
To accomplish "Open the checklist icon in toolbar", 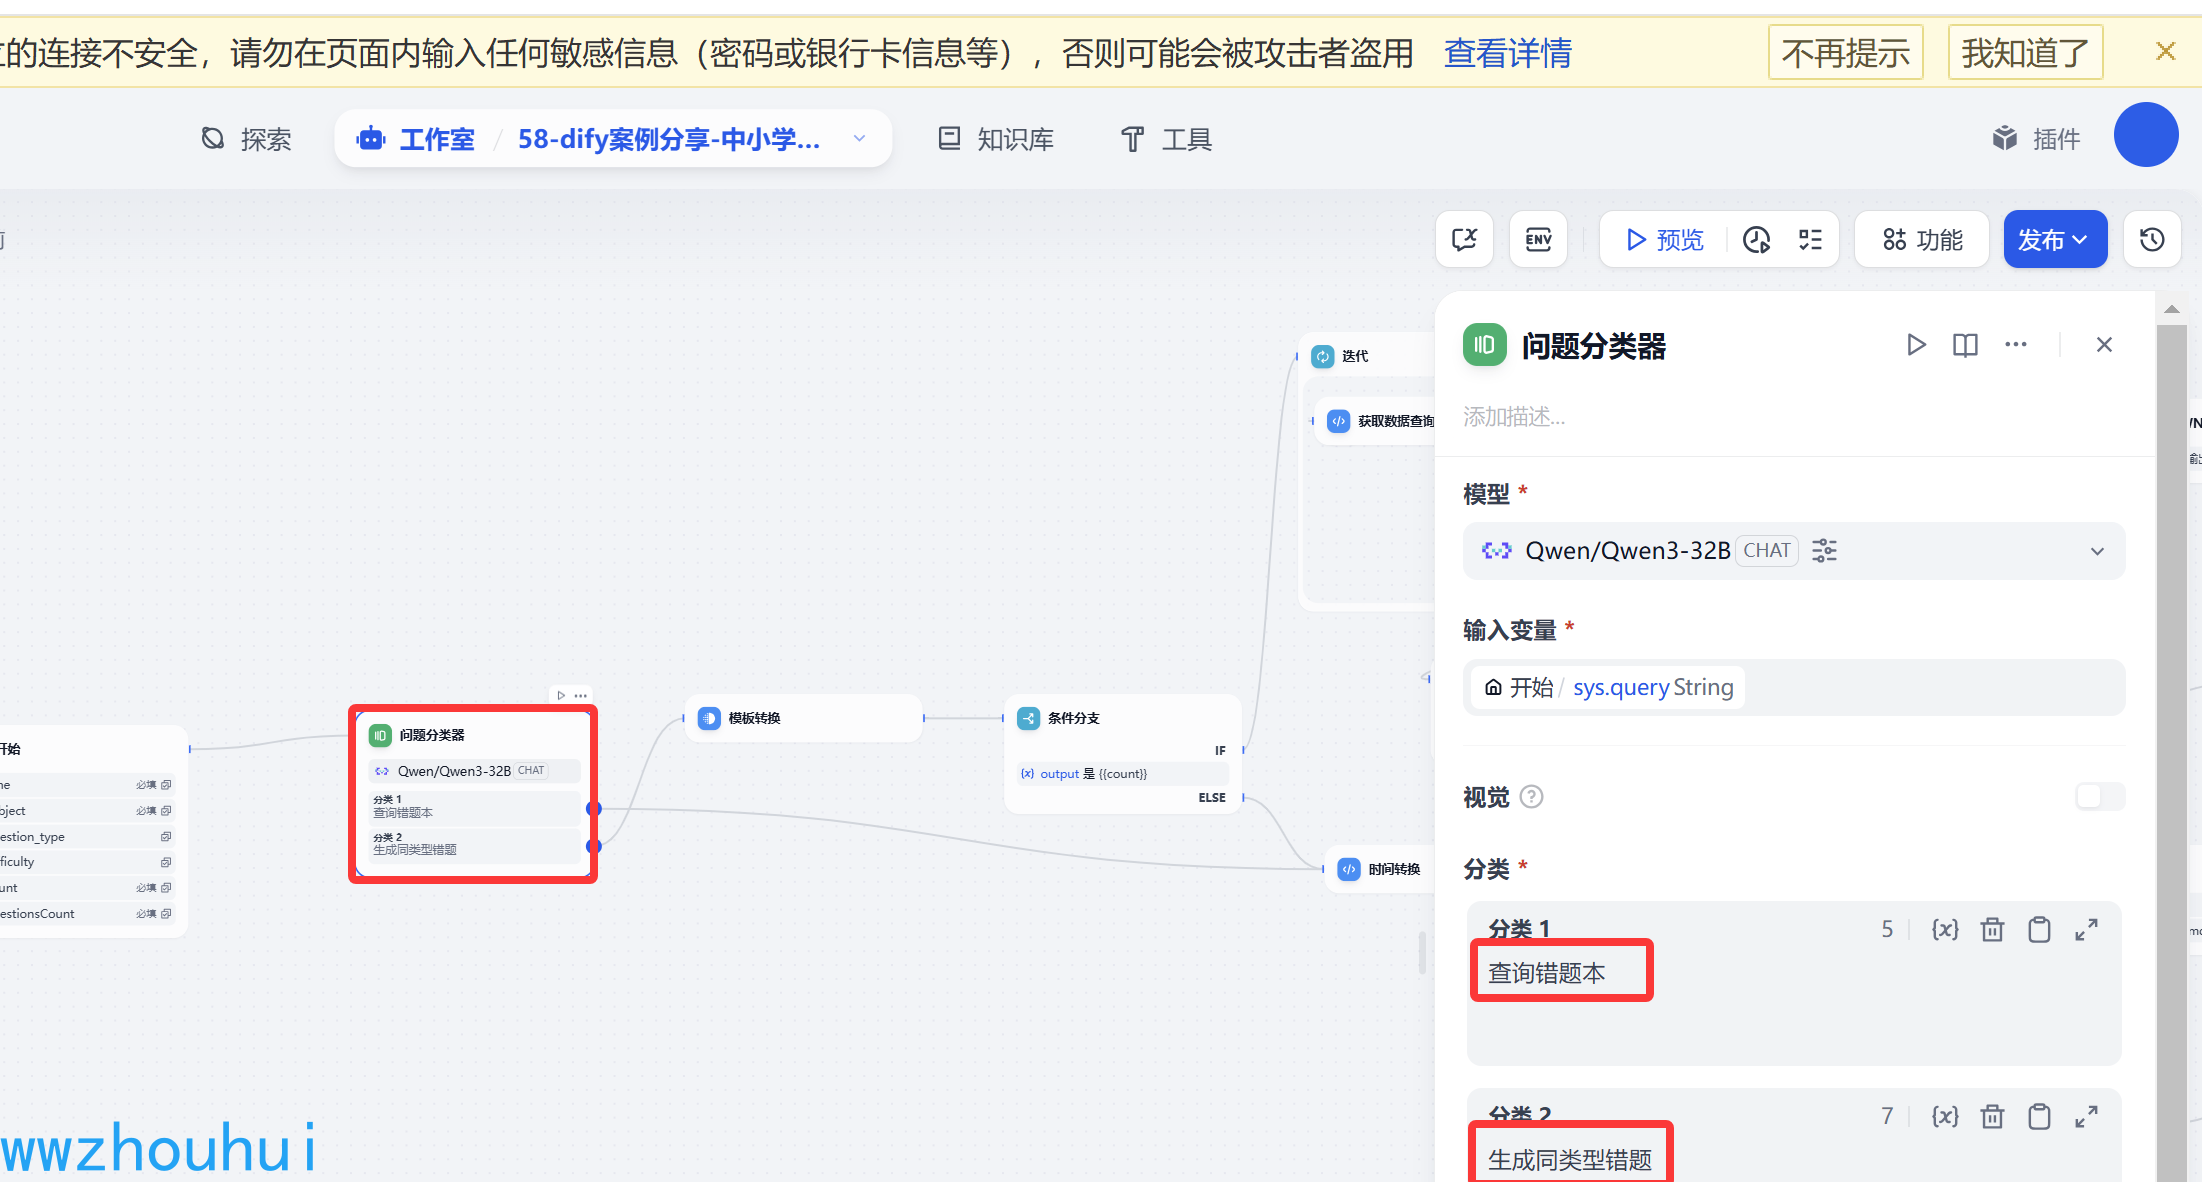I will point(1810,240).
